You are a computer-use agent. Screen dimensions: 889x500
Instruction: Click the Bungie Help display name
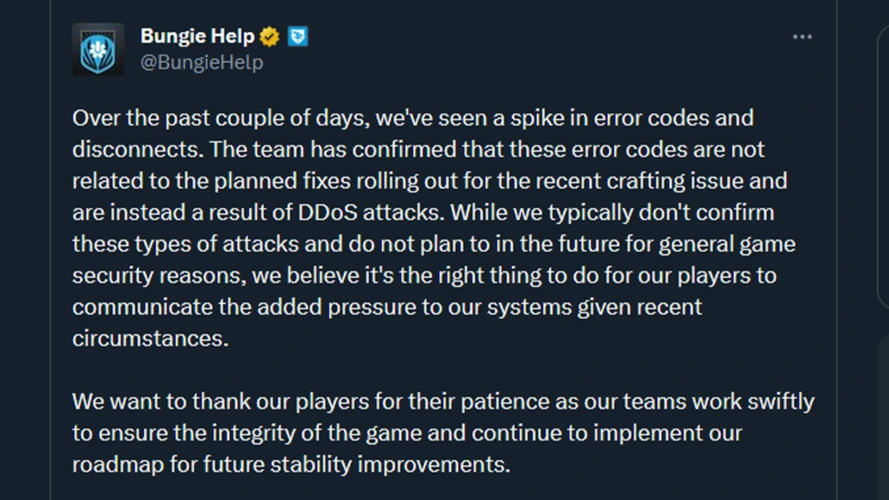tap(197, 37)
